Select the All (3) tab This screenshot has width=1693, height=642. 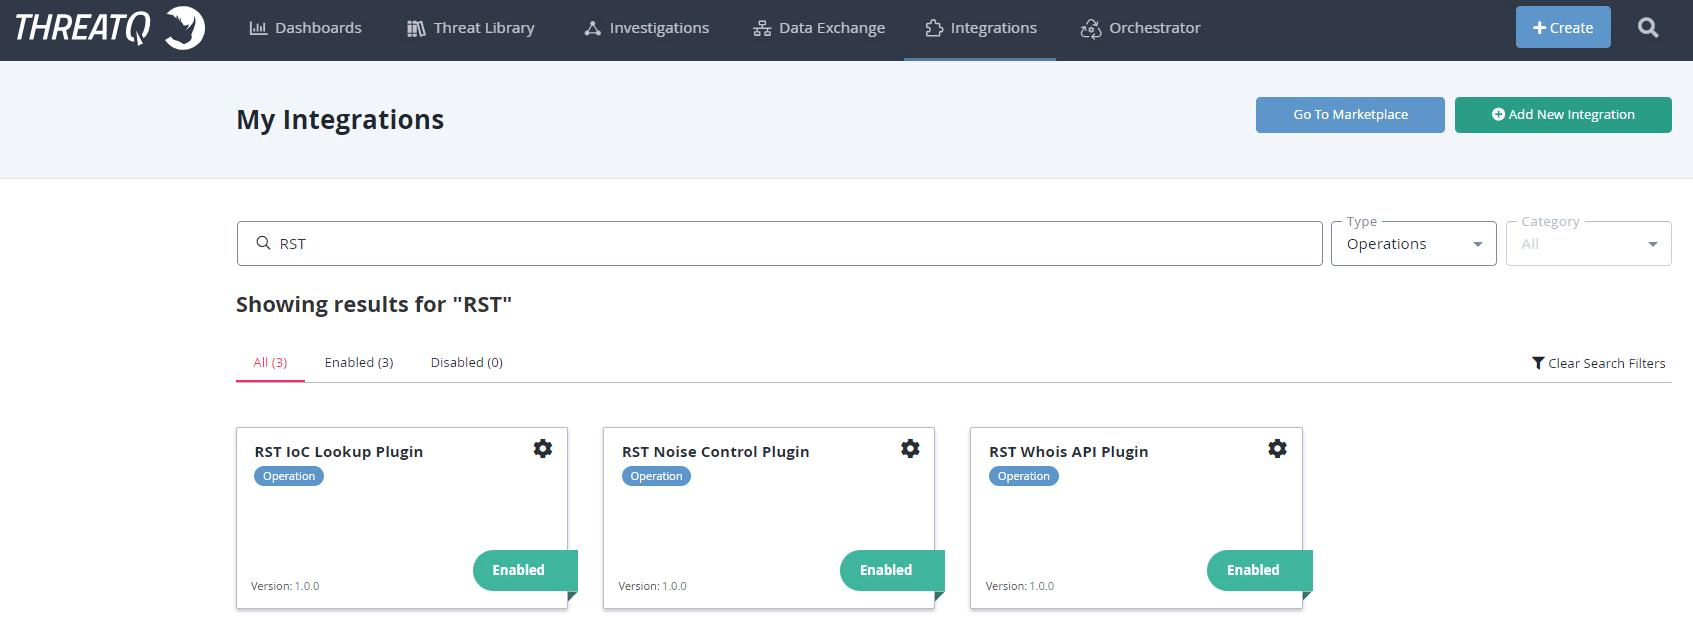270,363
